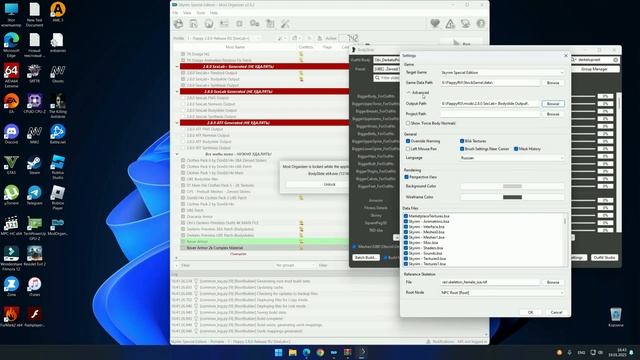Select the iTunes desktop icon
This screenshot has height=360, width=640.
tap(34, 287)
